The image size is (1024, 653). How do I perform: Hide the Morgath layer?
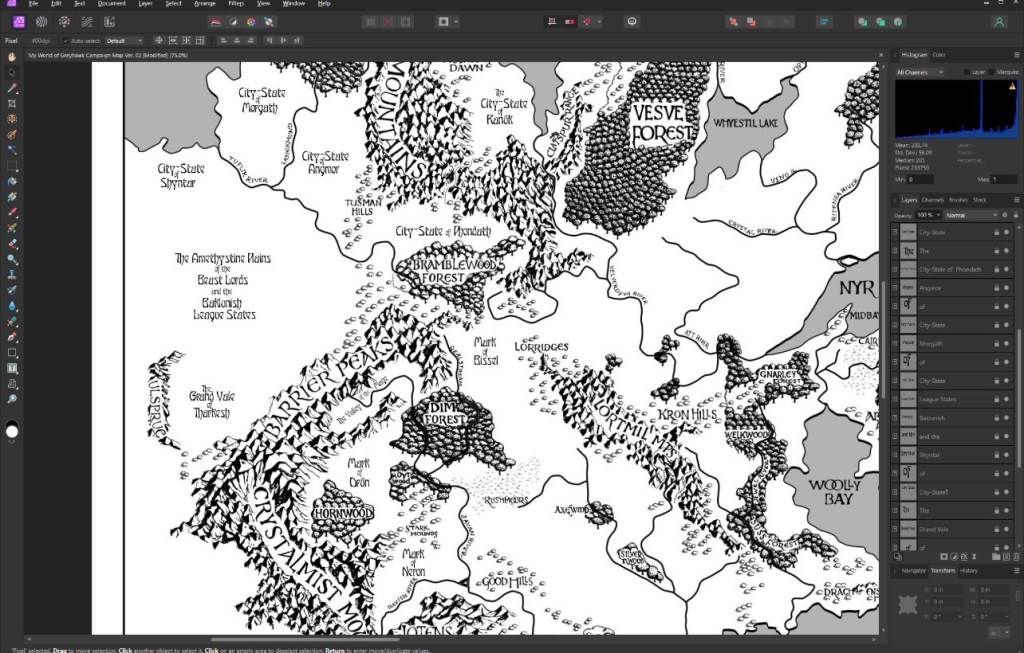[1006, 343]
